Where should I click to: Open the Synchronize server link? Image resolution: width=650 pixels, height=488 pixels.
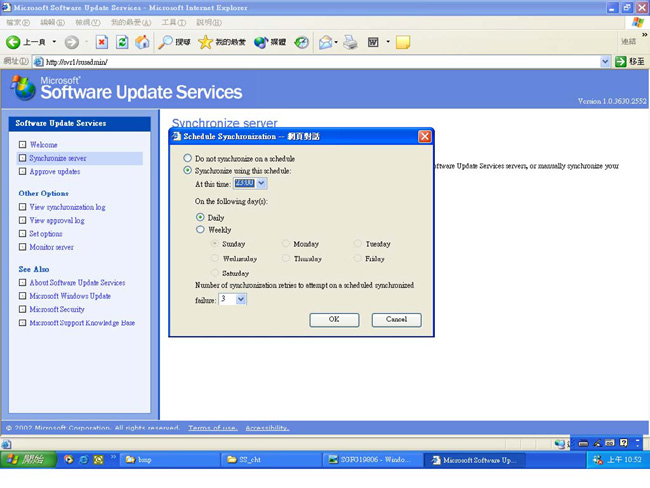point(58,158)
